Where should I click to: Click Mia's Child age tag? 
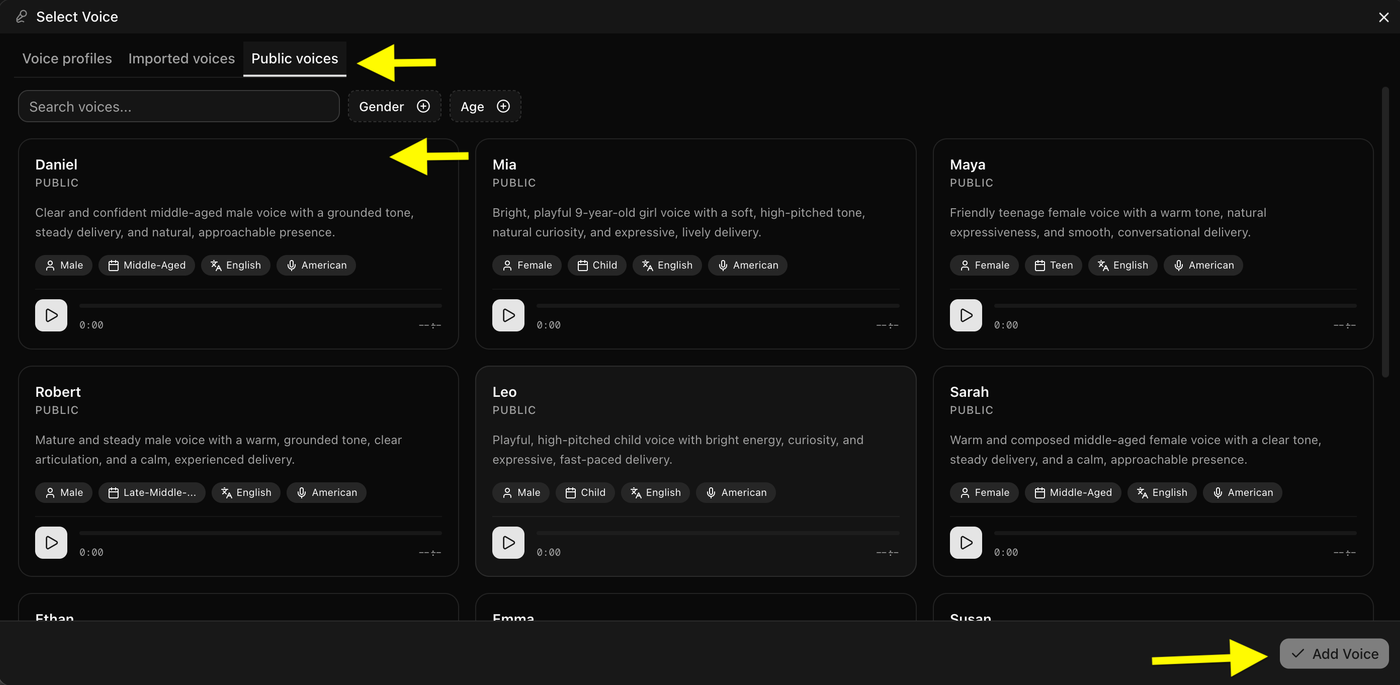[597, 265]
